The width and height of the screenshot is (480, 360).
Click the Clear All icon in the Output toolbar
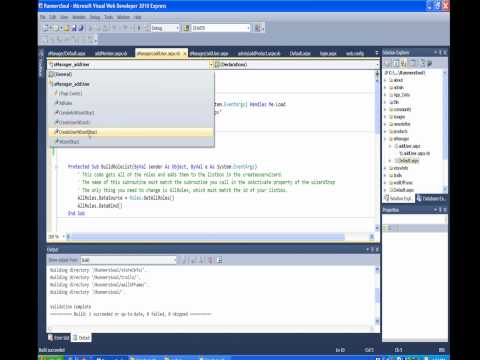click(x=210, y=260)
